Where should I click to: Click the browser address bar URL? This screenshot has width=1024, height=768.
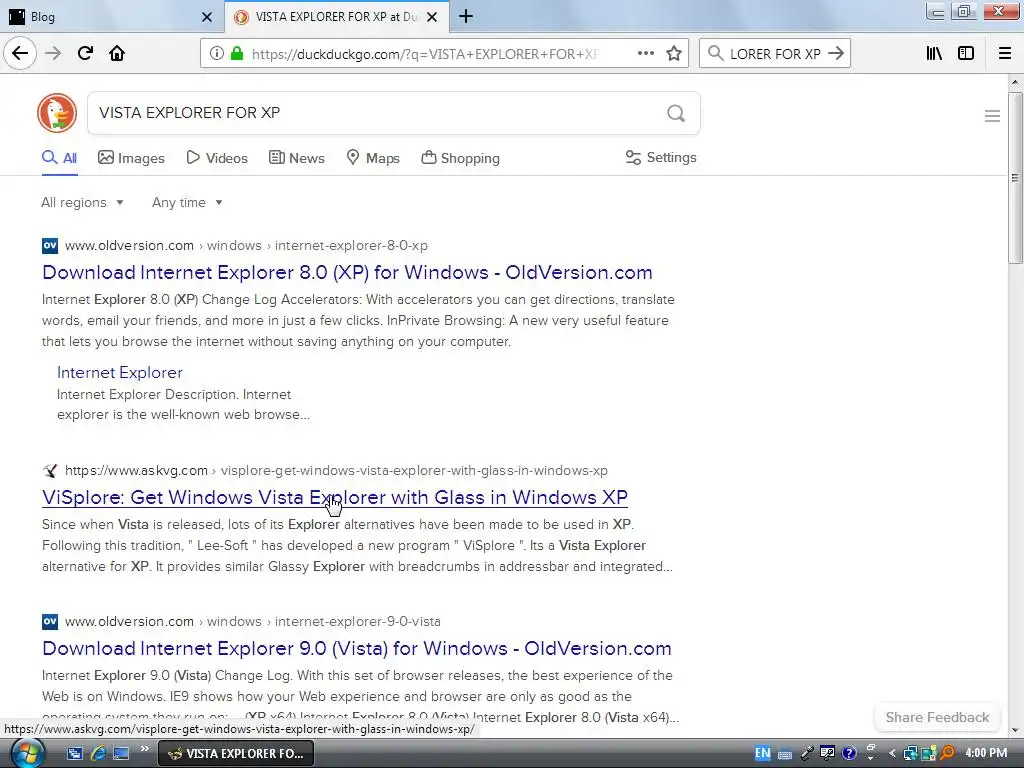(425, 54)
